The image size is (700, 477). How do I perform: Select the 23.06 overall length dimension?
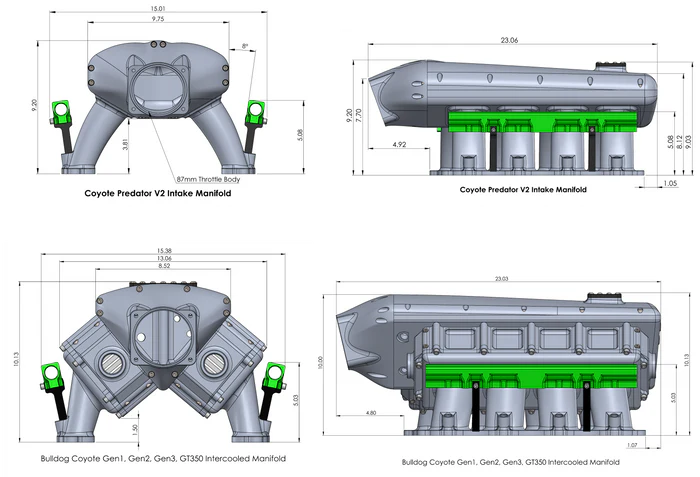509,40
